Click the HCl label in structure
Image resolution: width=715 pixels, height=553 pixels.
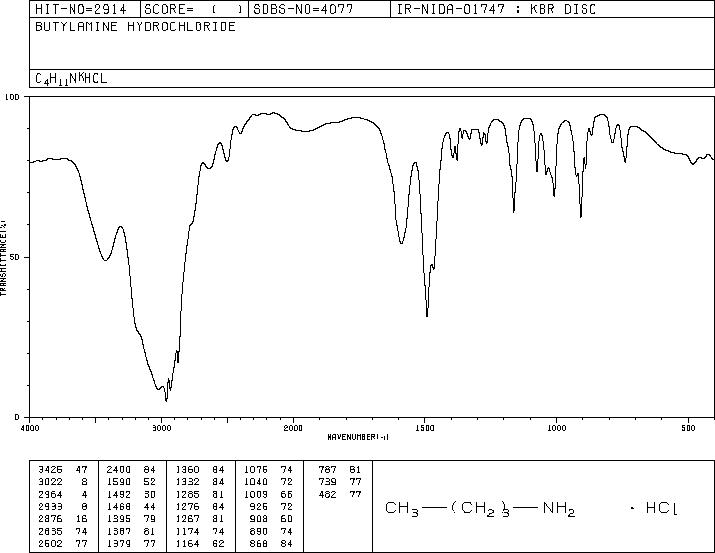pyautogui.click(x=662, y=508)
